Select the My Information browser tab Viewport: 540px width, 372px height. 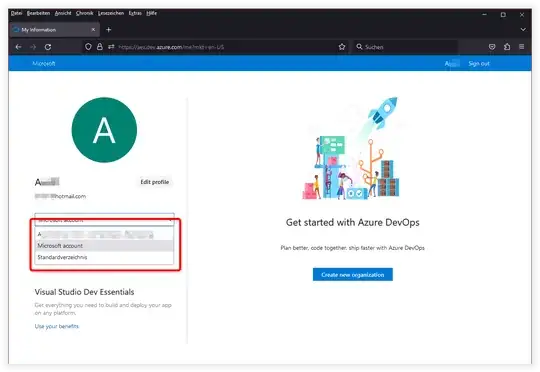pyautogui.click(x=55, y=30)
